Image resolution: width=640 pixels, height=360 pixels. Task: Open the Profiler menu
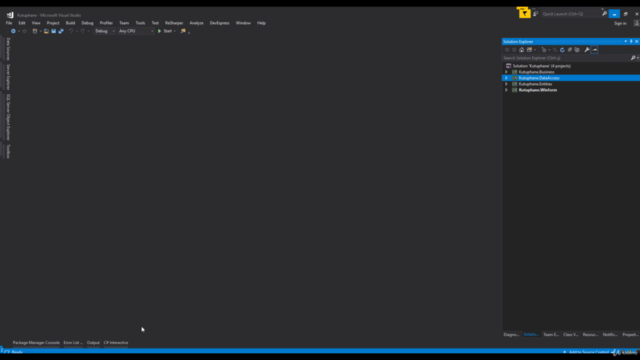[x=106, y=23]
